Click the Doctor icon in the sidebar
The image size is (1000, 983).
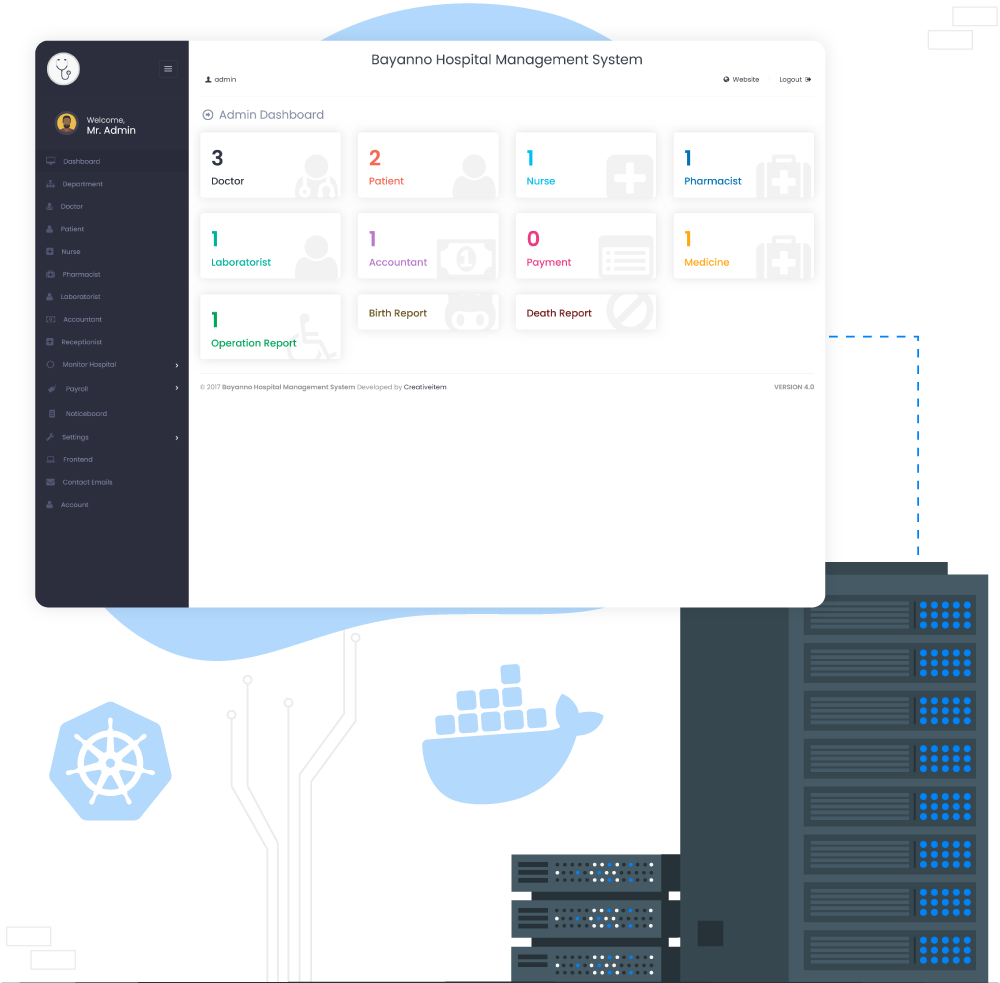(50, 206)
